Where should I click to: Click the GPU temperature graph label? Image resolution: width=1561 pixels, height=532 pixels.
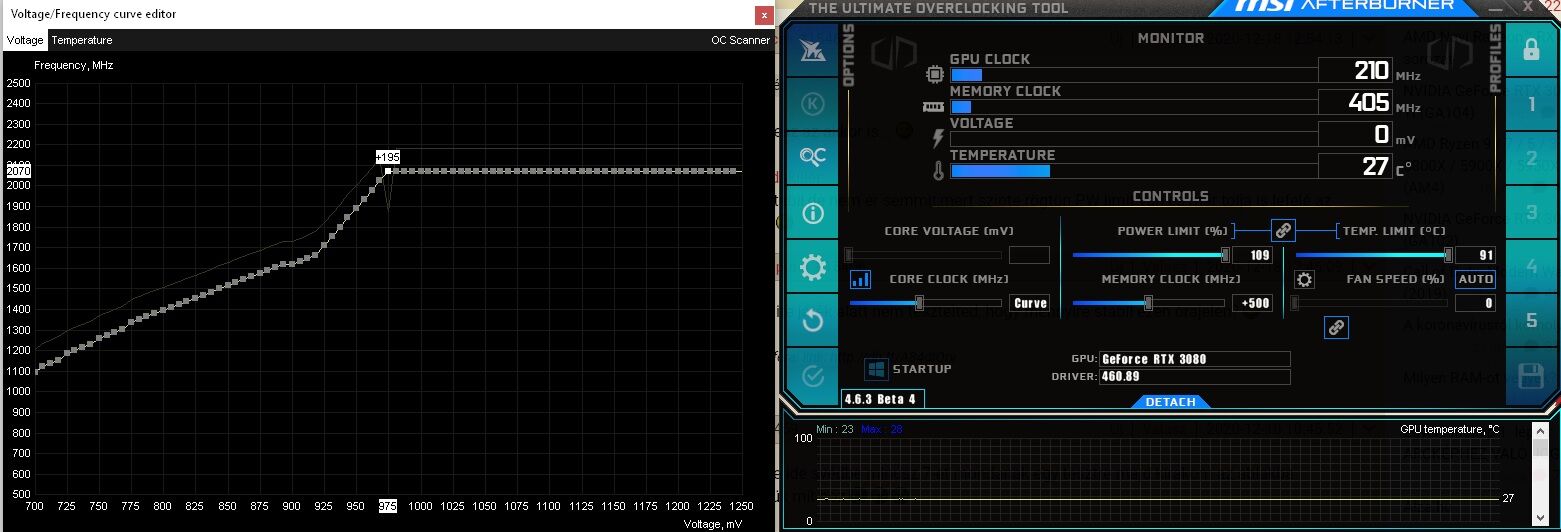(1449, 429)
